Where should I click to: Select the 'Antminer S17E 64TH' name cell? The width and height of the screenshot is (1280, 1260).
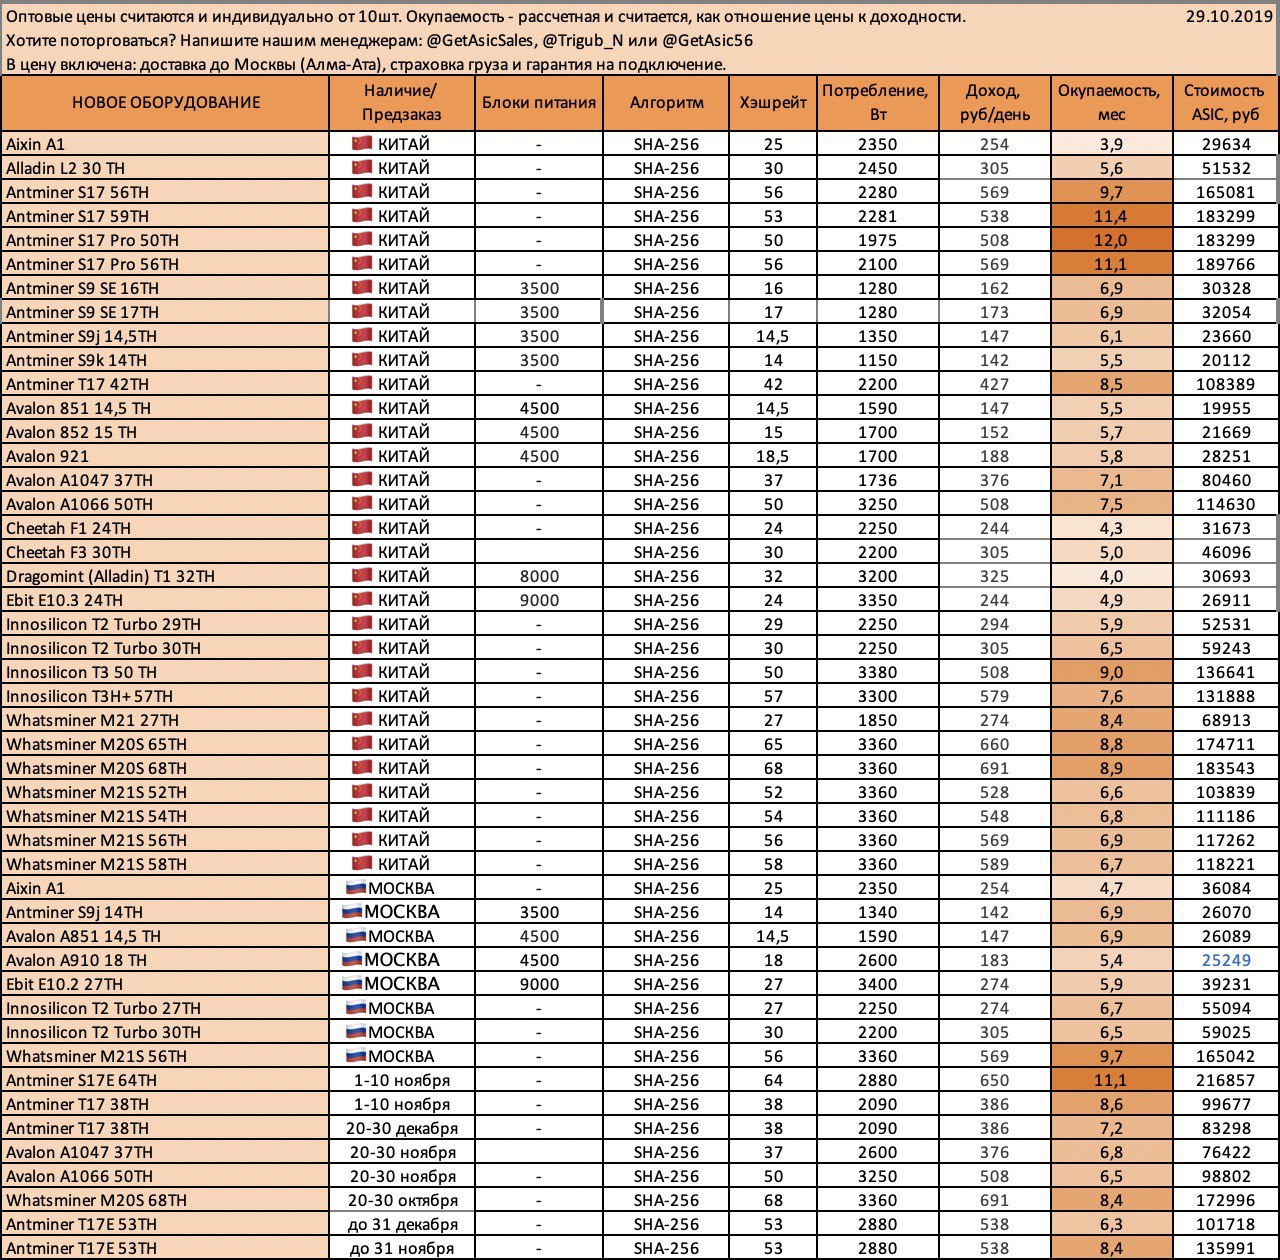pyautogui.click(x=166, y=1080)
